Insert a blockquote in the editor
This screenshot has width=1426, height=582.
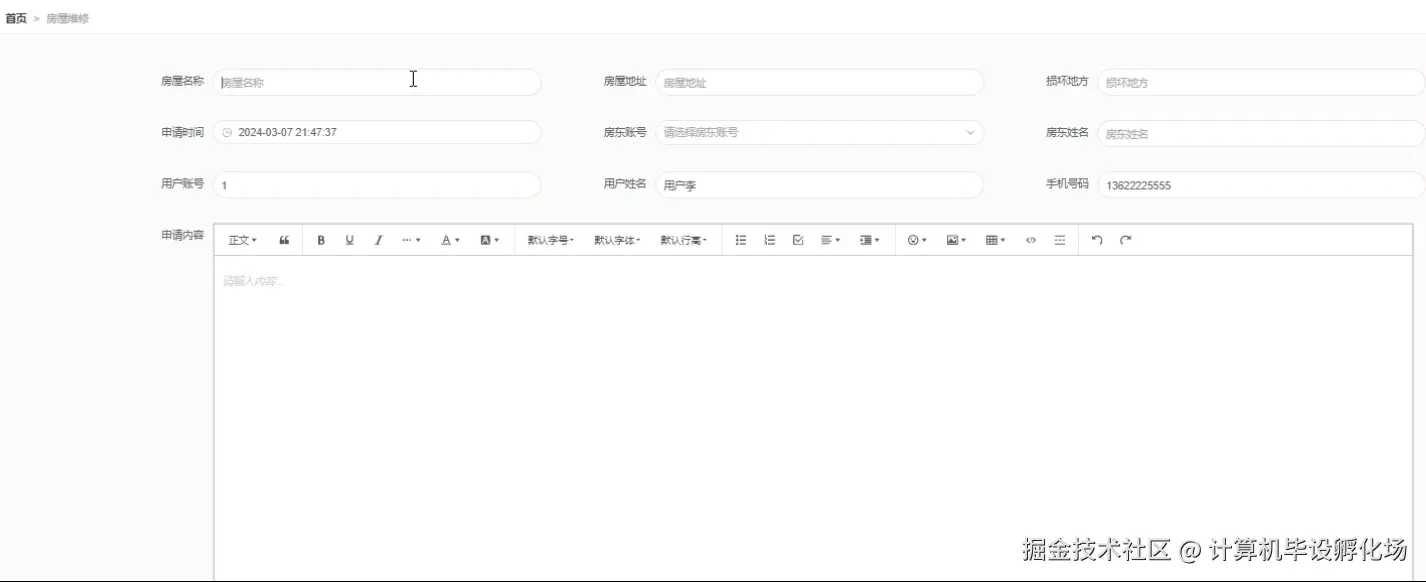pyautogui.click(x=284, y=239)
